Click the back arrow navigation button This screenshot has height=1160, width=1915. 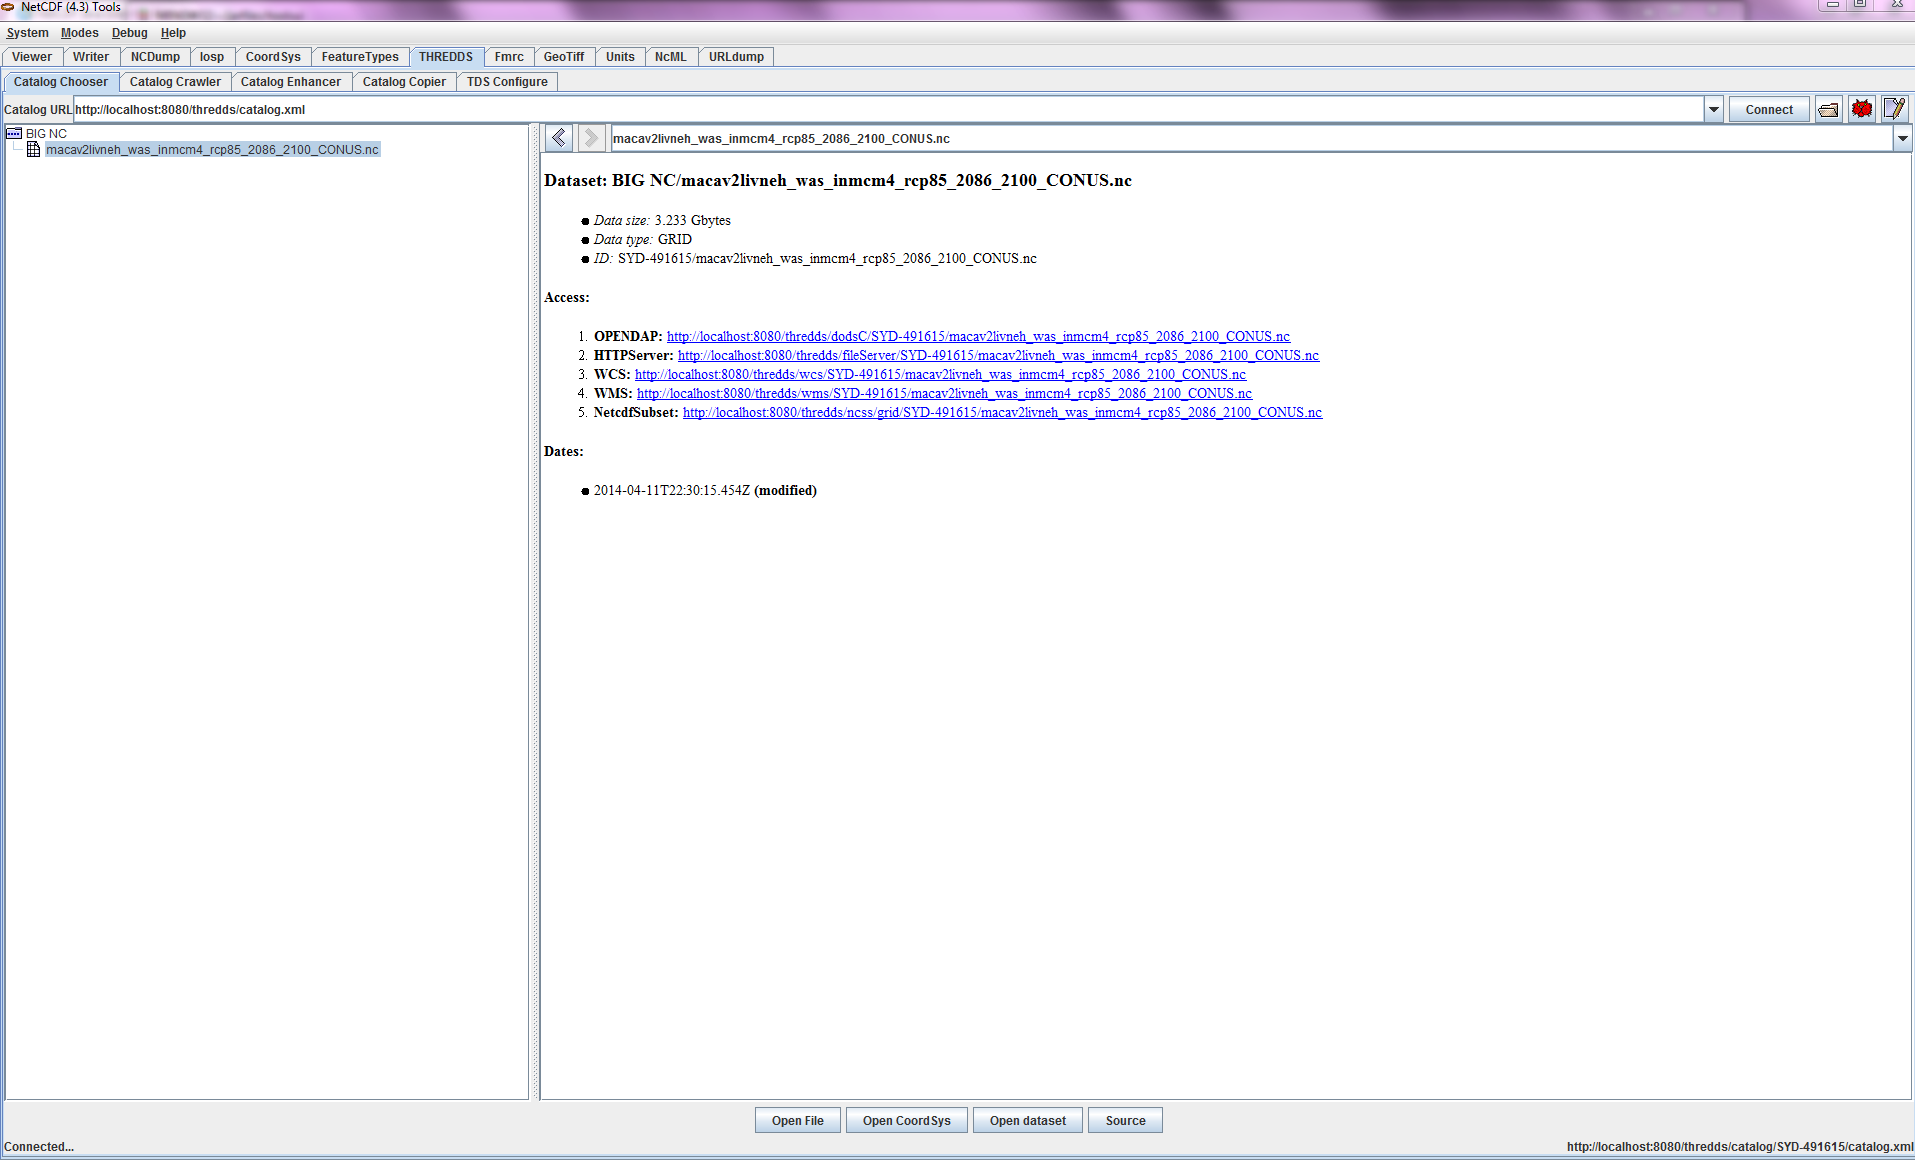pos(559,138)
